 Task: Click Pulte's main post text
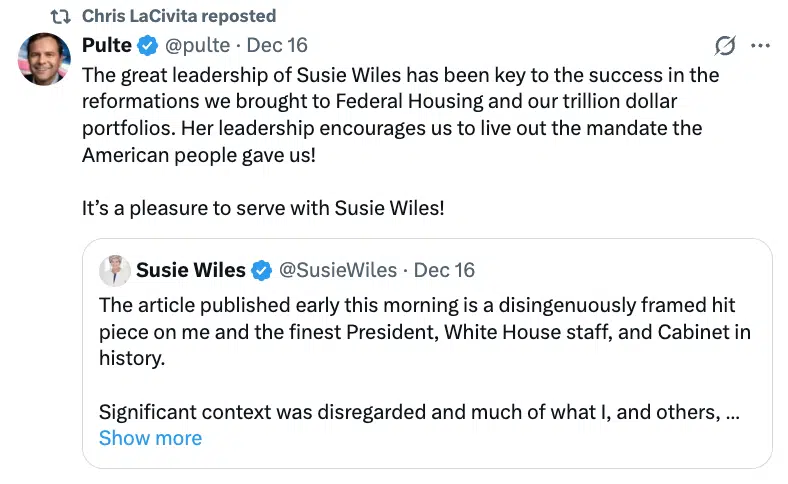pyautogui.click(x=400, y=116)
